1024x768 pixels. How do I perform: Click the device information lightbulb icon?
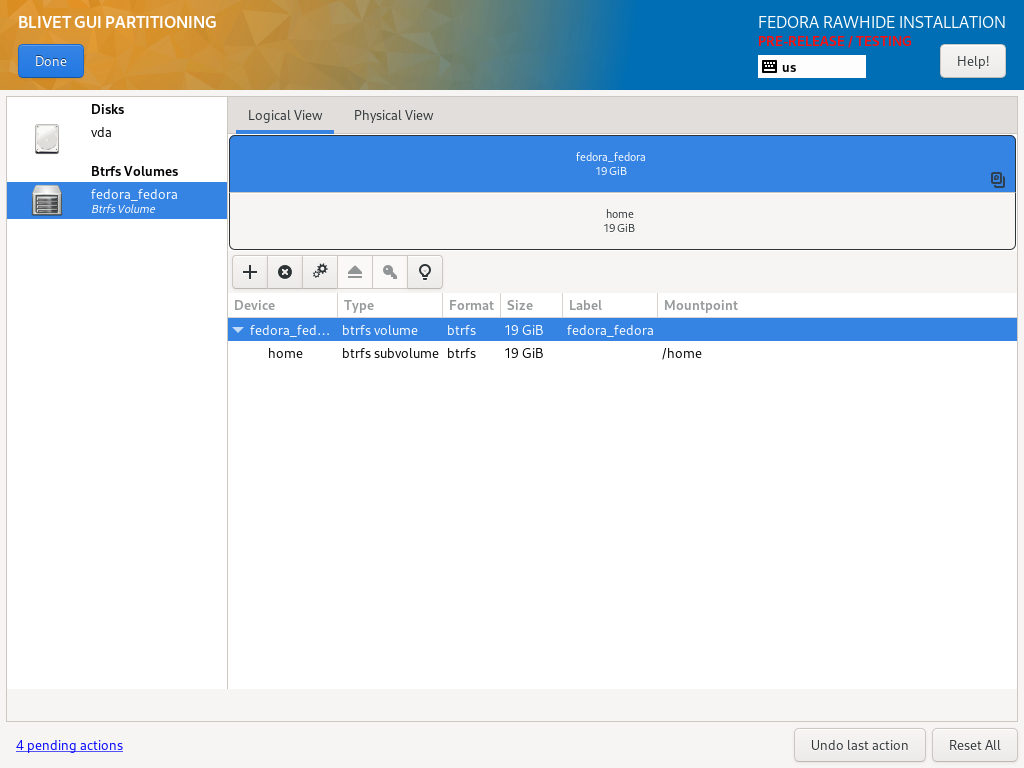point(425,272)
